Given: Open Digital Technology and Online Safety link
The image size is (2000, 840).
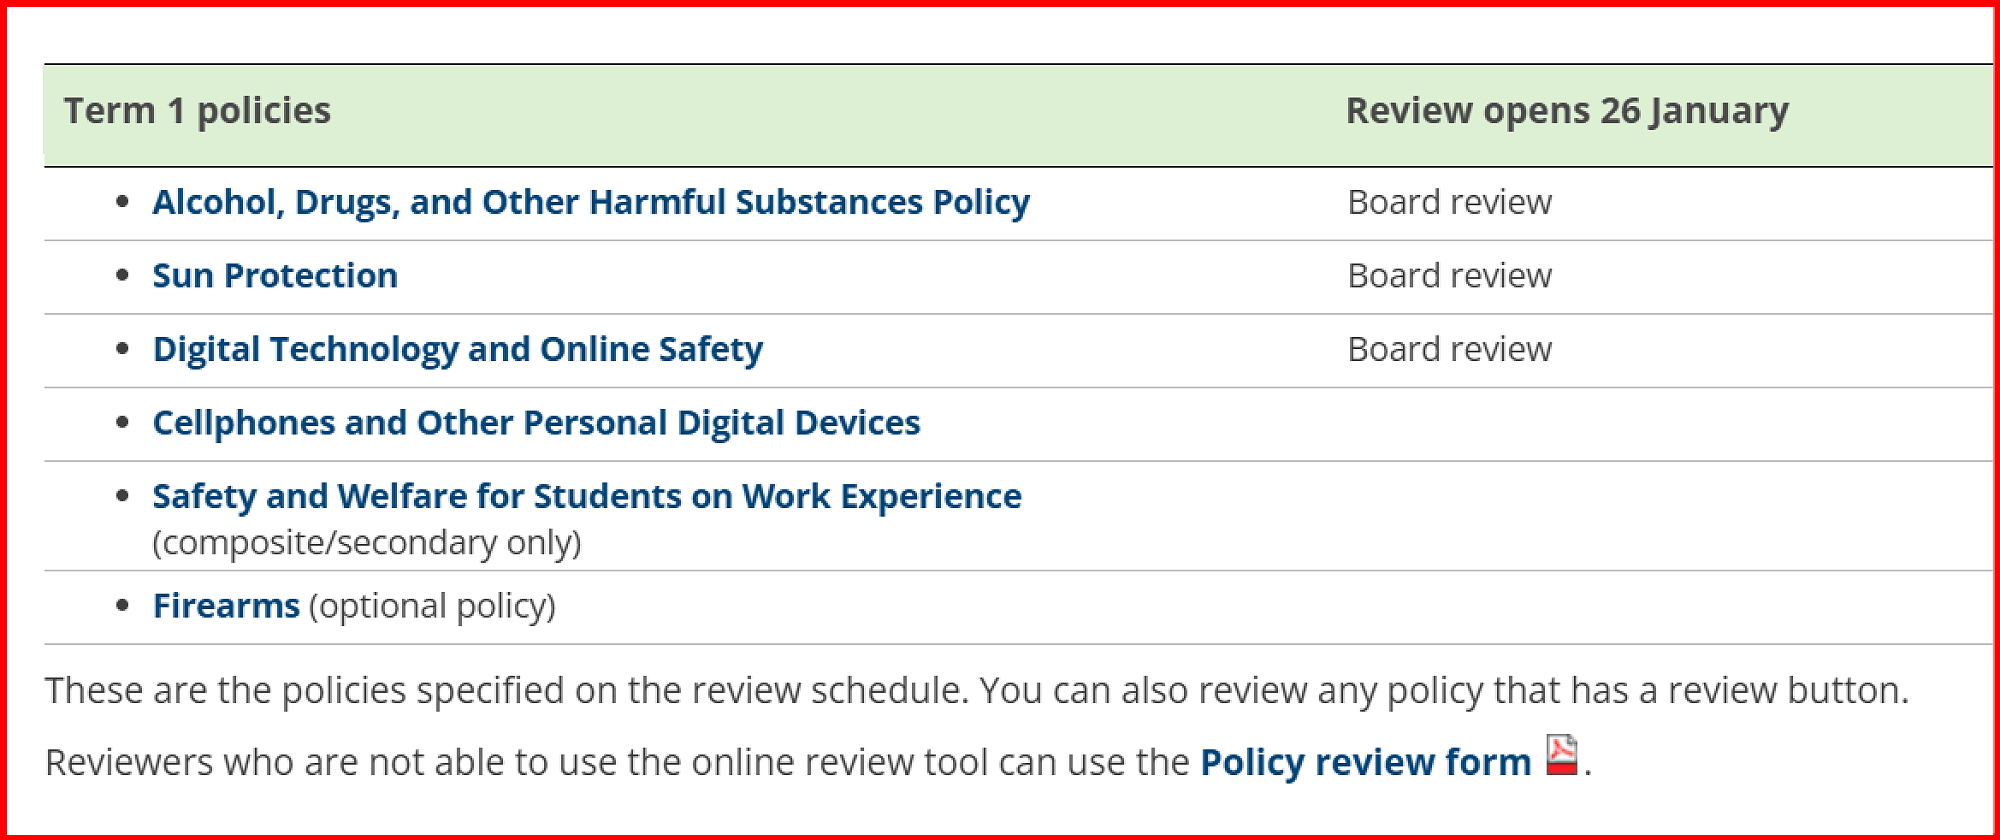Looking at the screenshot, I should [457, 350].
